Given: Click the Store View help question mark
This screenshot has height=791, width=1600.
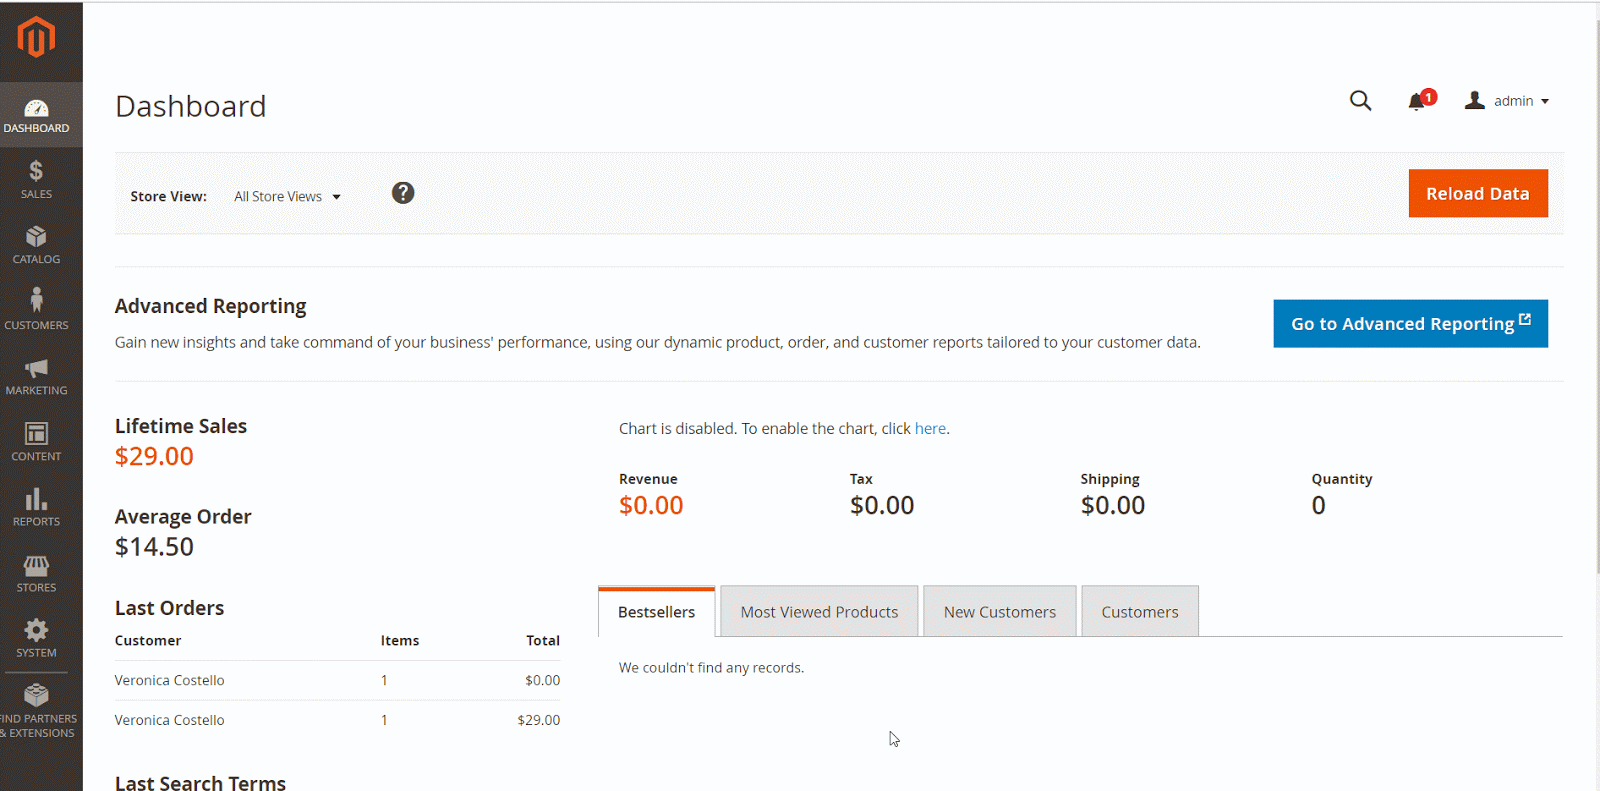Looking at the screenshot, I should pos(403,193).
